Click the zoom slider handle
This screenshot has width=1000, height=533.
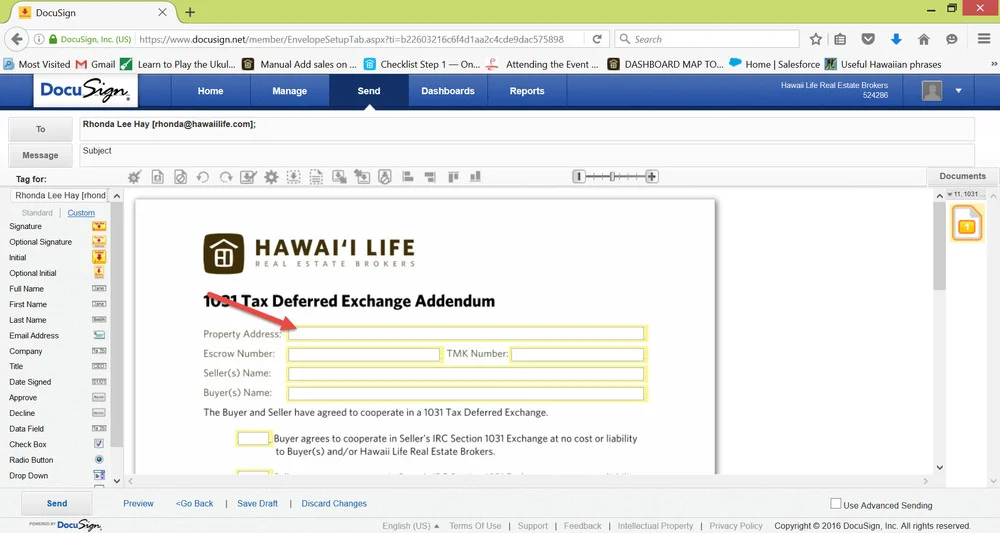point(612,177)
